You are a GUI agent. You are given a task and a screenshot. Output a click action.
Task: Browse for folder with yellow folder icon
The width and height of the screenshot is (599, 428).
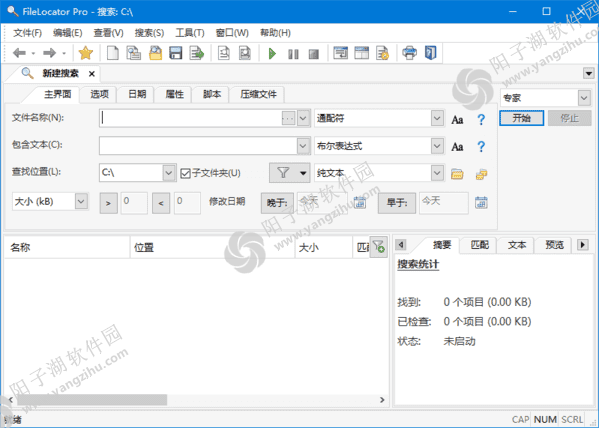457,174
